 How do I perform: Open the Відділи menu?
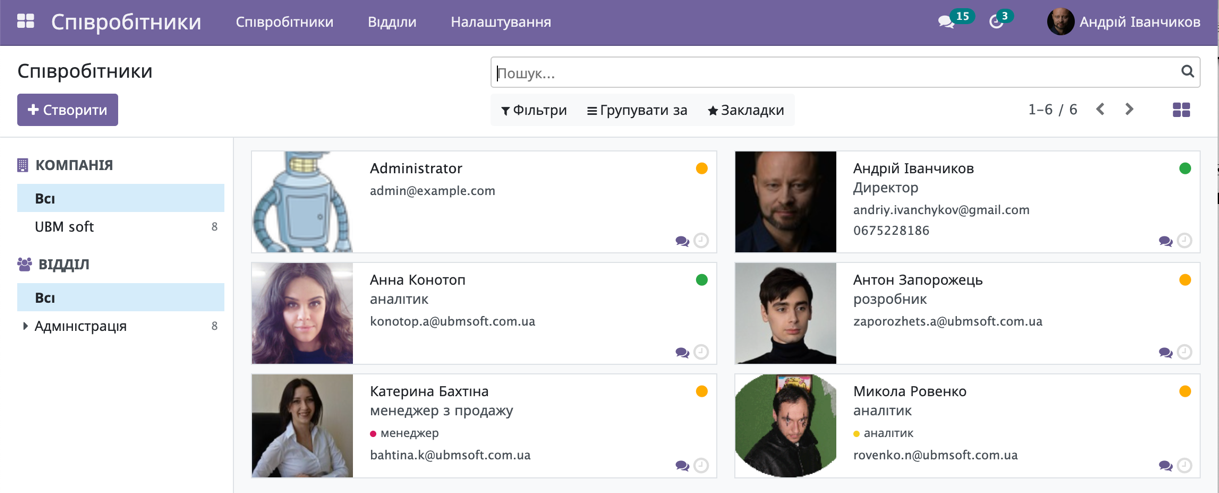pos(392,22)
